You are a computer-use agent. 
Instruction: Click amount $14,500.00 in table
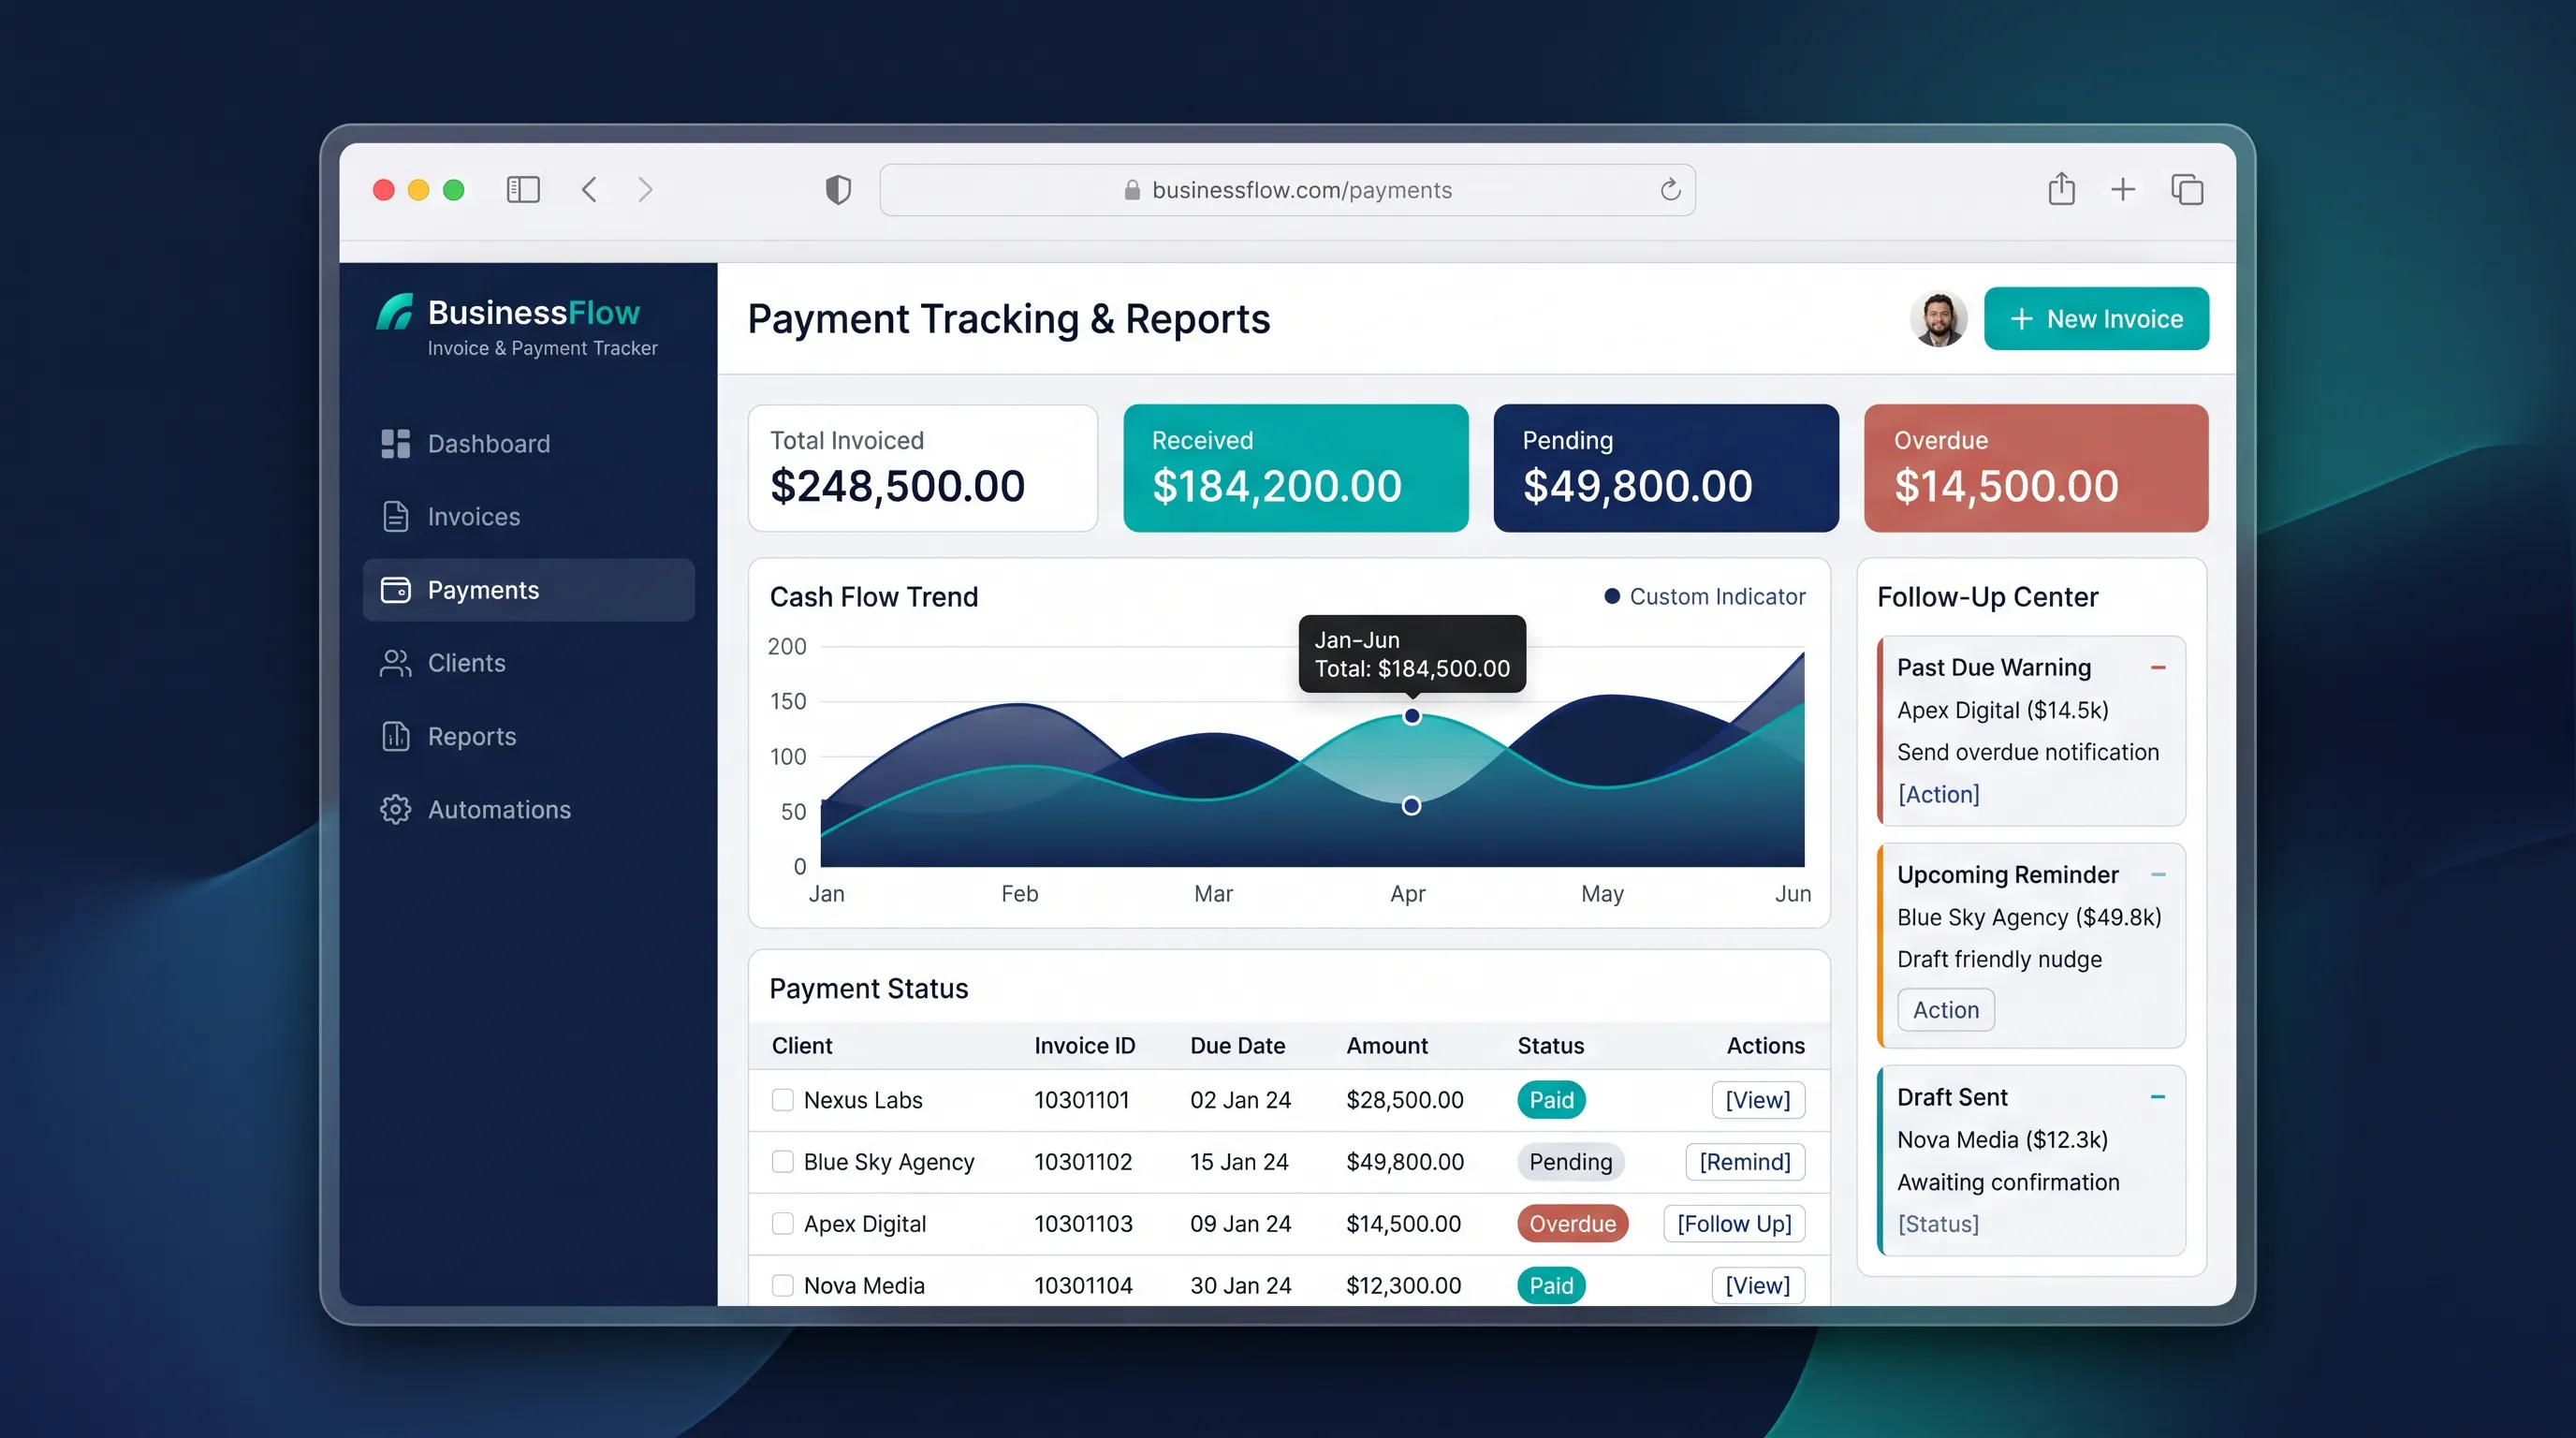coord(1403,1224)
